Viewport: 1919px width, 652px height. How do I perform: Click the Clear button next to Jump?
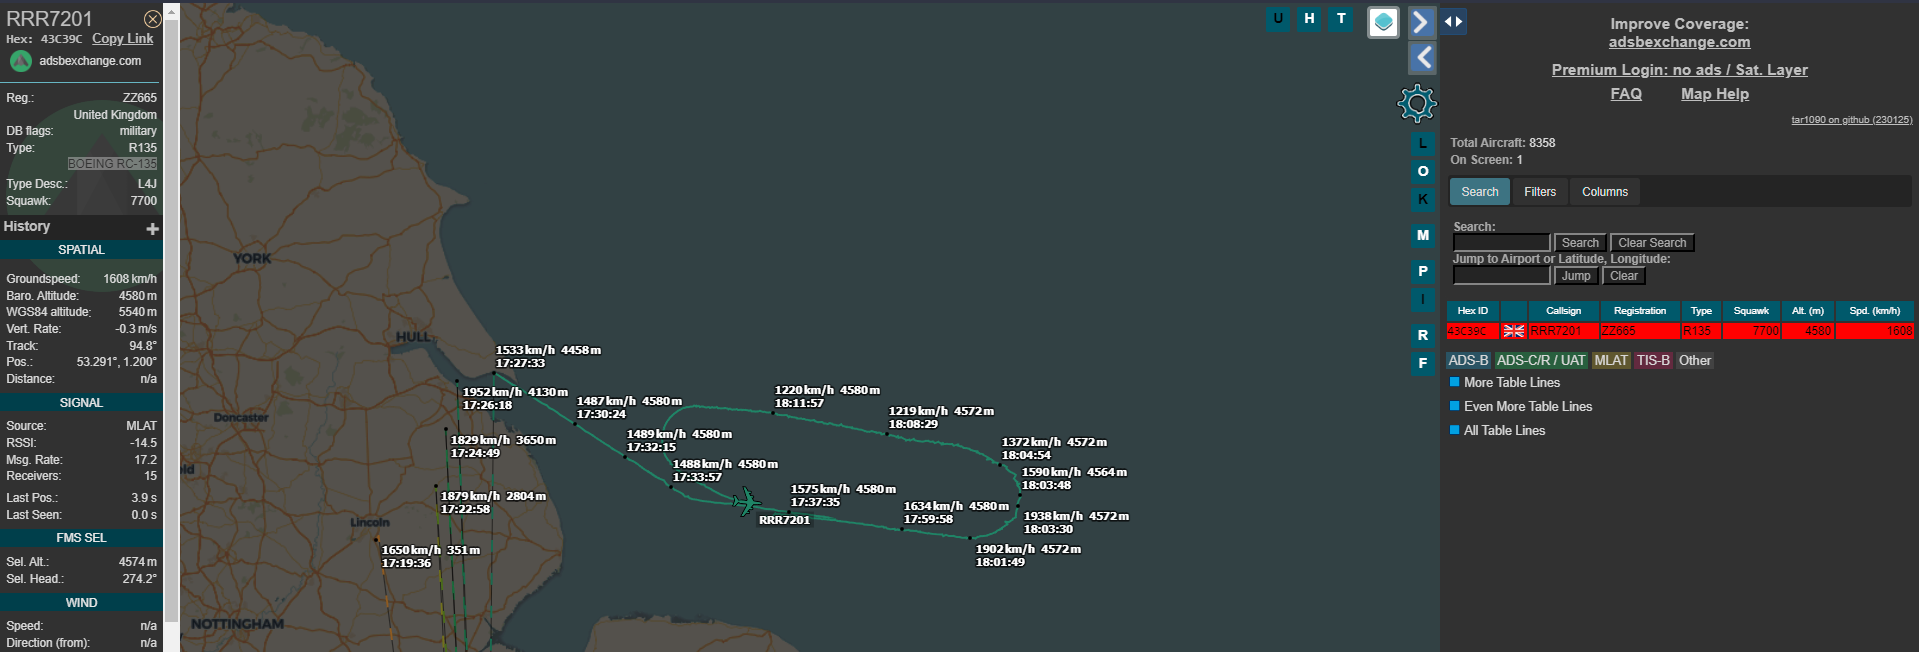click(x=1624, y=276)
